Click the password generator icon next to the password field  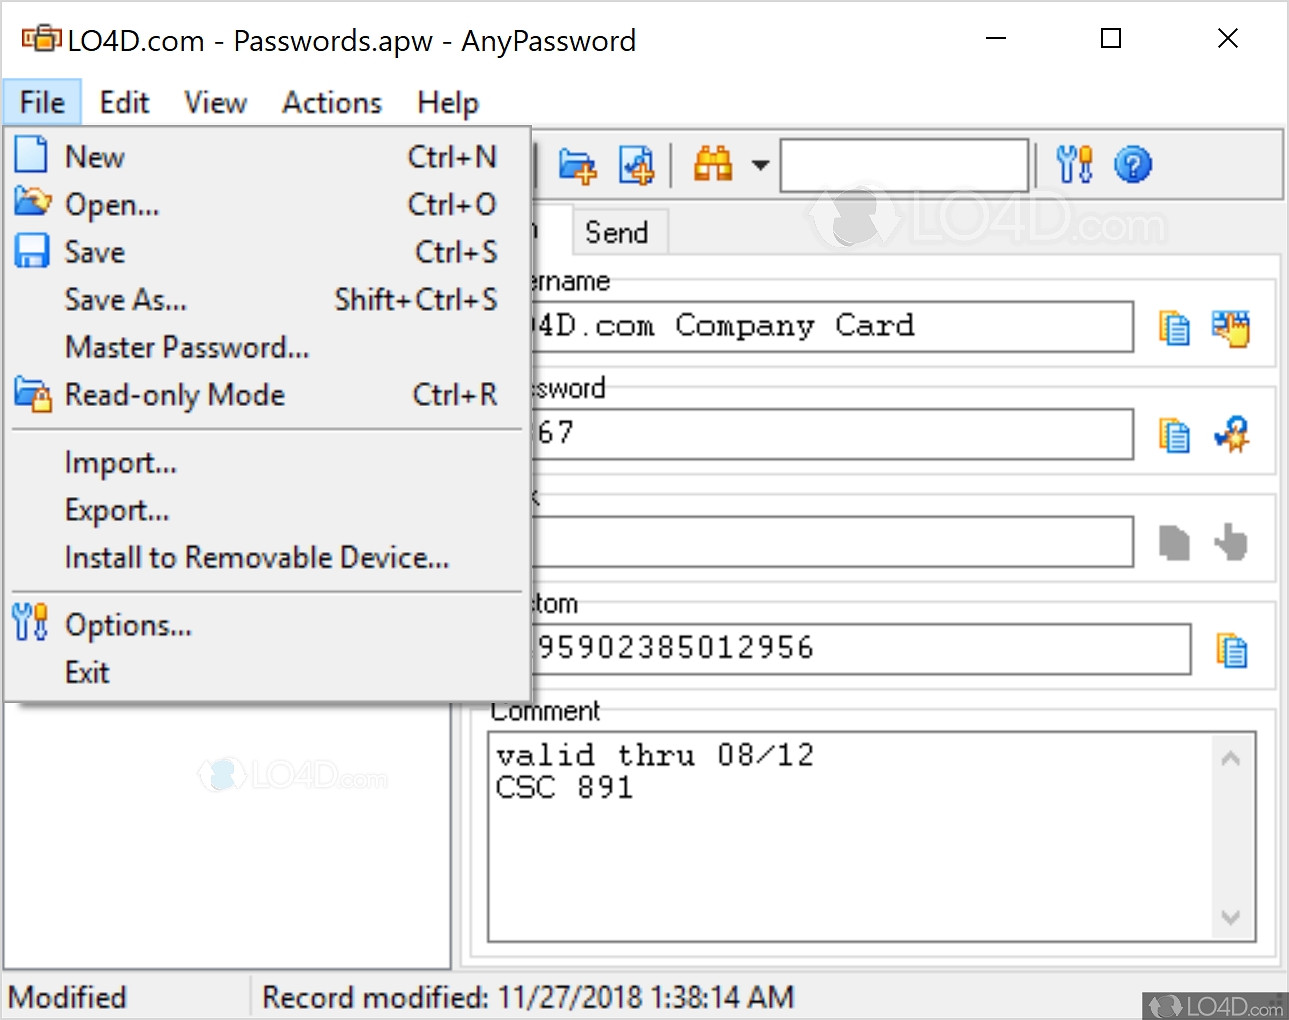click(x=1232, y=434)
